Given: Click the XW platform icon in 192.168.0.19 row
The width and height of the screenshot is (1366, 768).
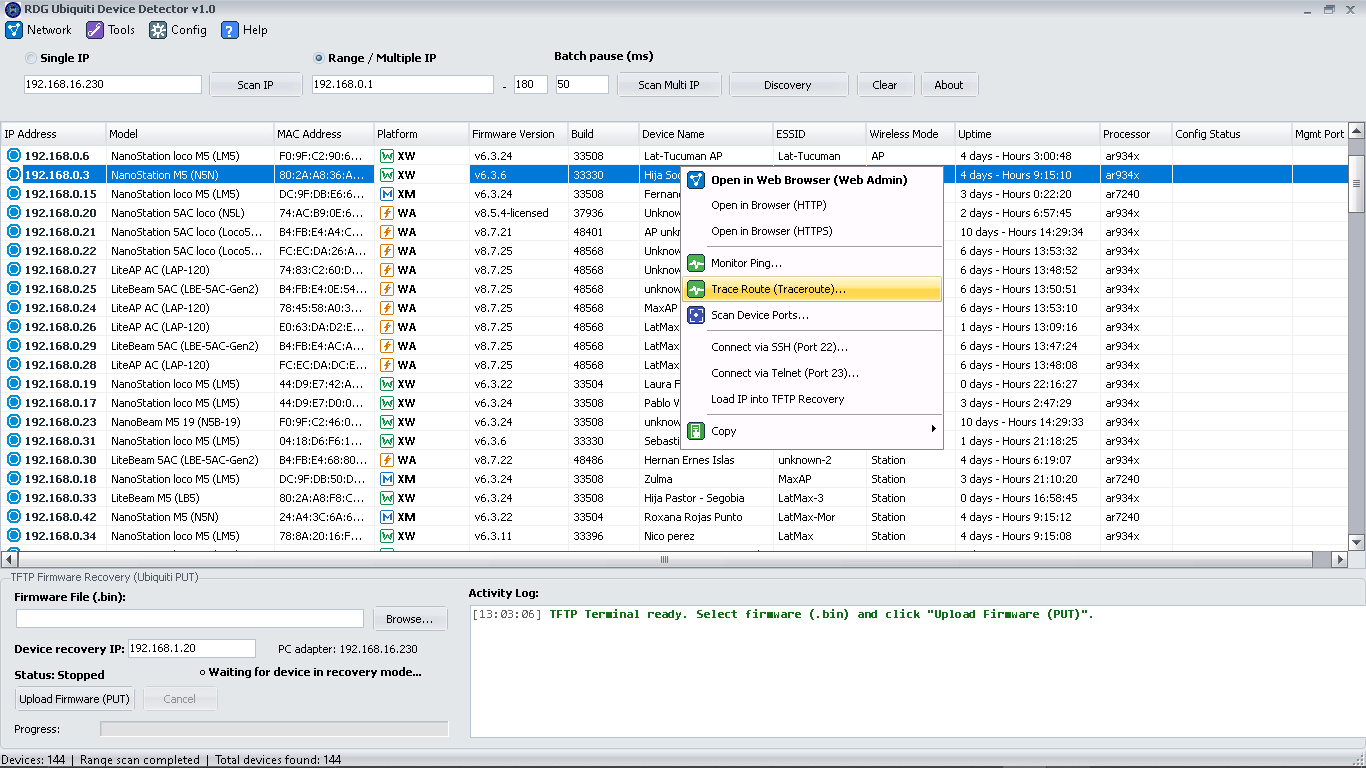Looking at the screenshot, I should point(387,384).
